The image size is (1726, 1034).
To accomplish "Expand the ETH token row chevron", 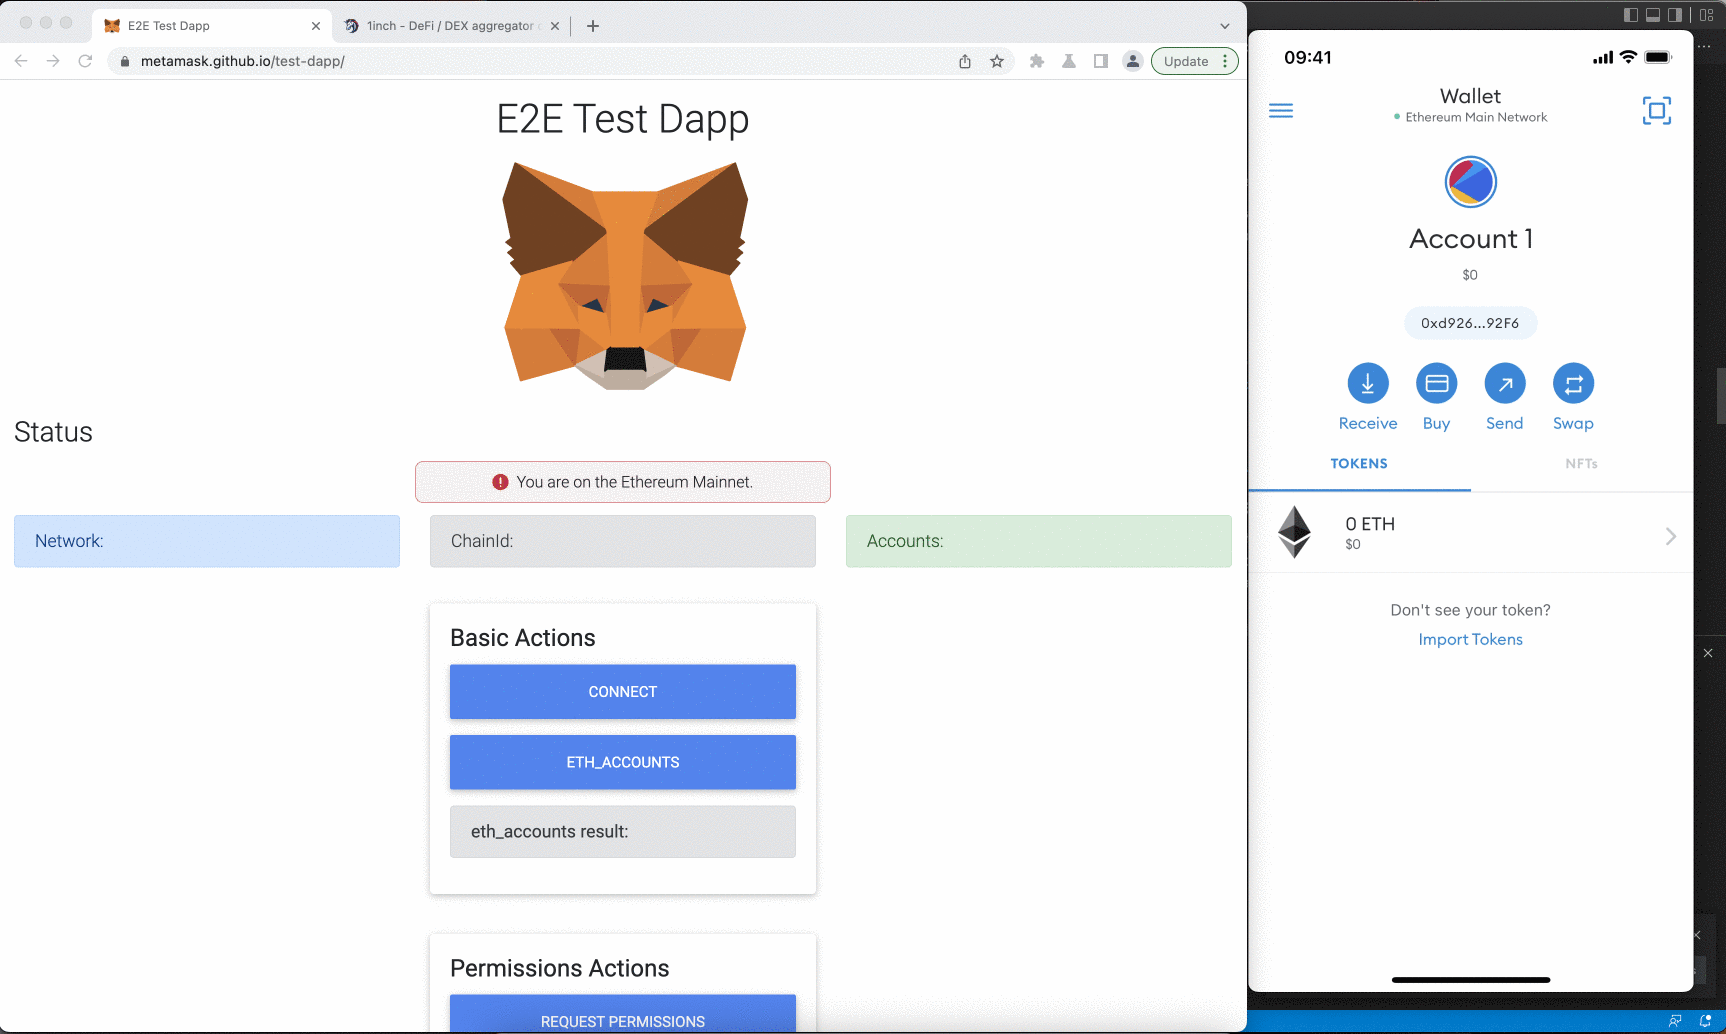I will [1669, 537].
